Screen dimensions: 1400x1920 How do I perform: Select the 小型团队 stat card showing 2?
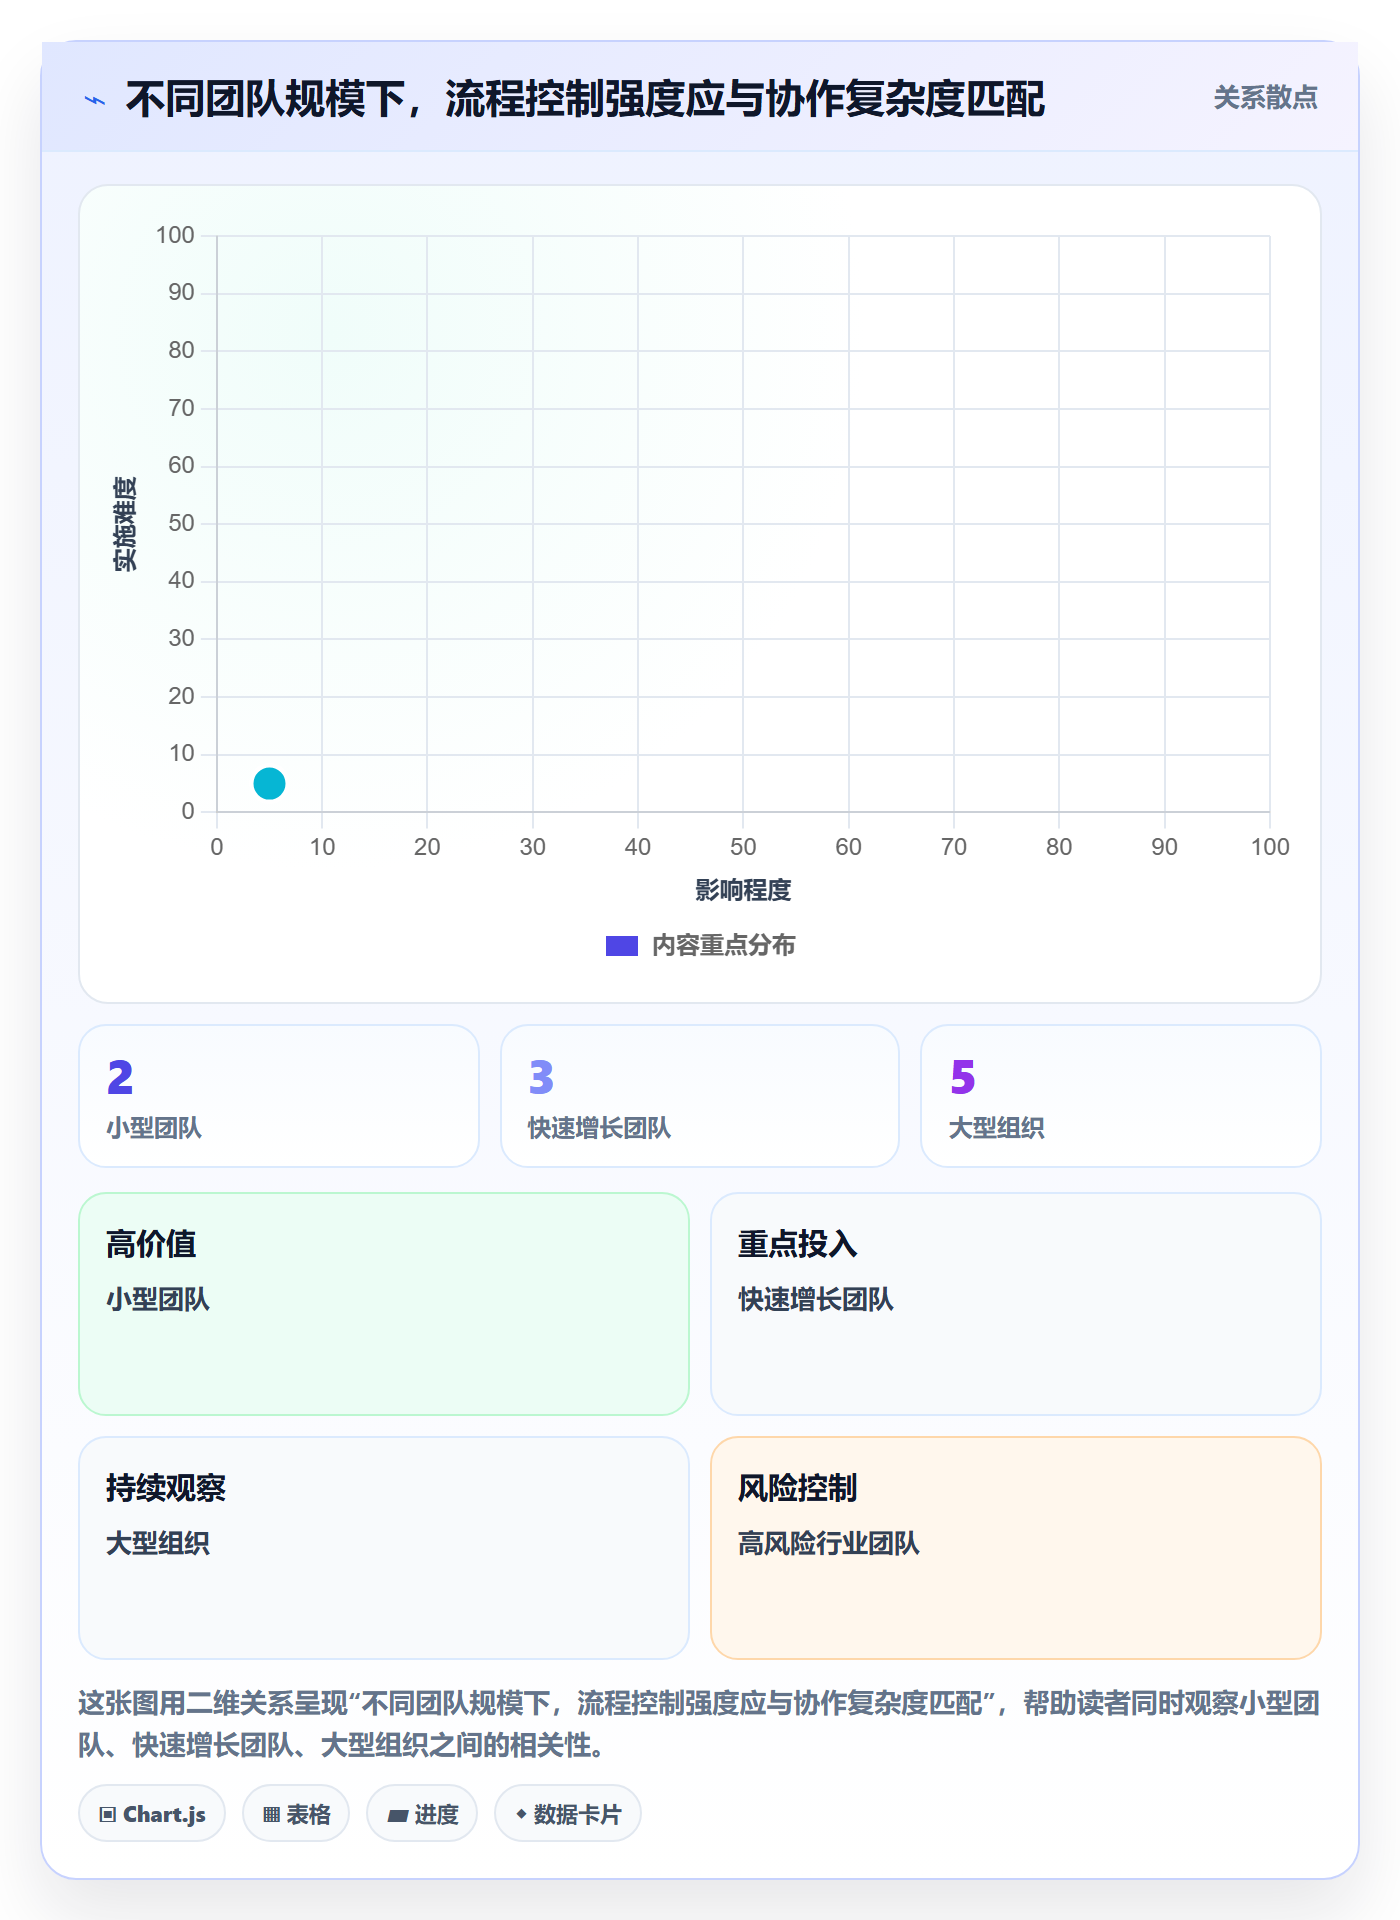[279, 1096]
